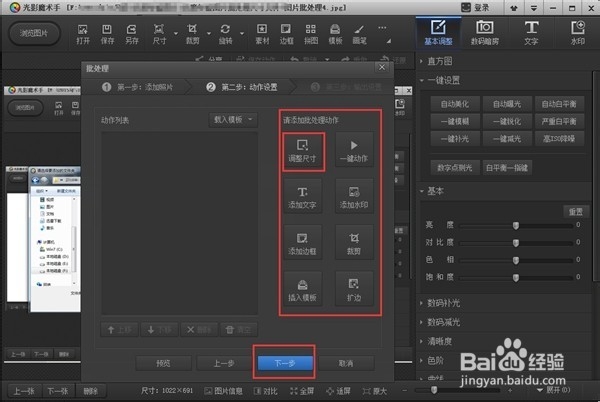This screenshot has height=402, width=600.
Task: Add the 一键动作 batch action
Action: pos(354,151)
